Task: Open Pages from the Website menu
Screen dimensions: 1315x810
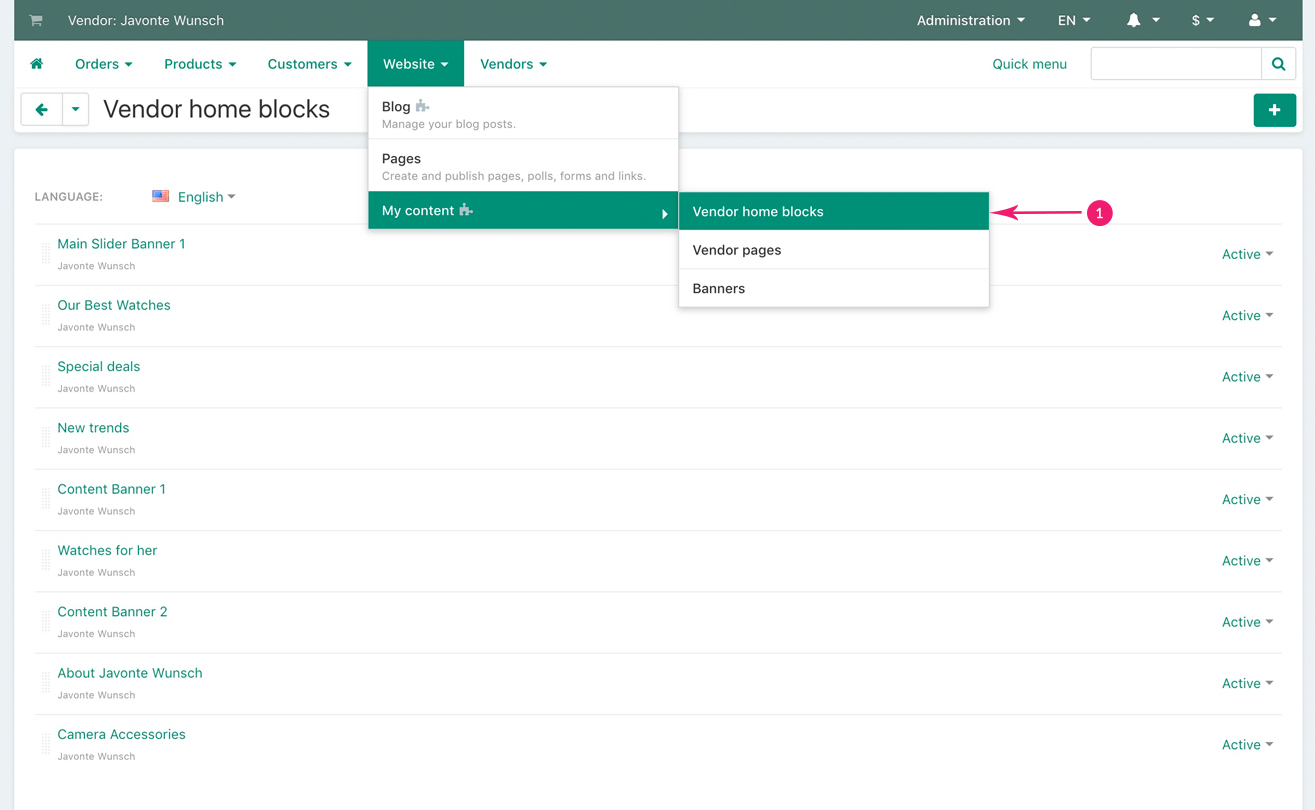Action: (x=401, y=159)
